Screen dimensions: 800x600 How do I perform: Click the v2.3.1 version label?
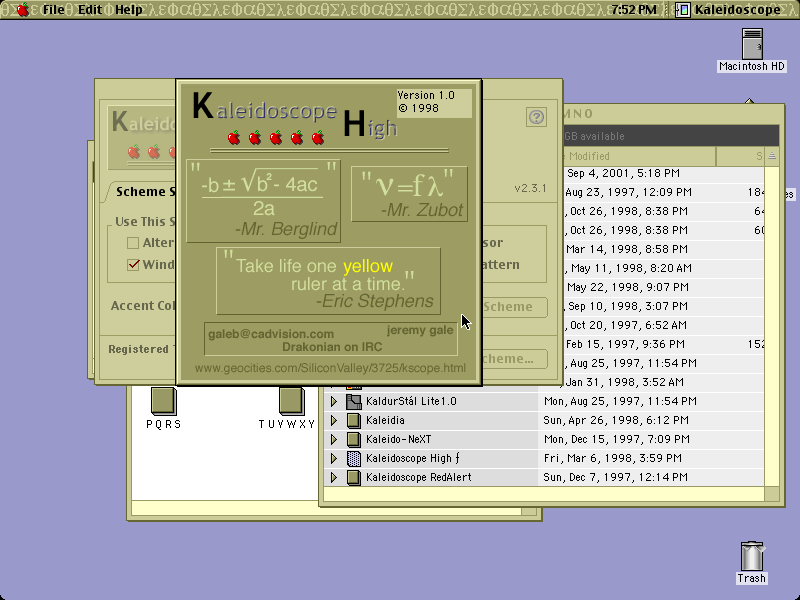530,188
